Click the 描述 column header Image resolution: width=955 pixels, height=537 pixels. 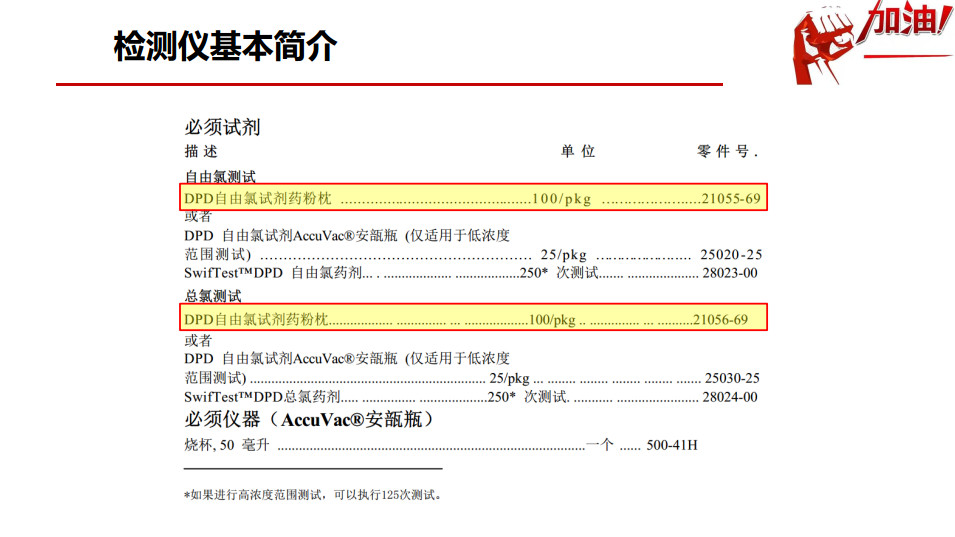[x=201, y=151]
